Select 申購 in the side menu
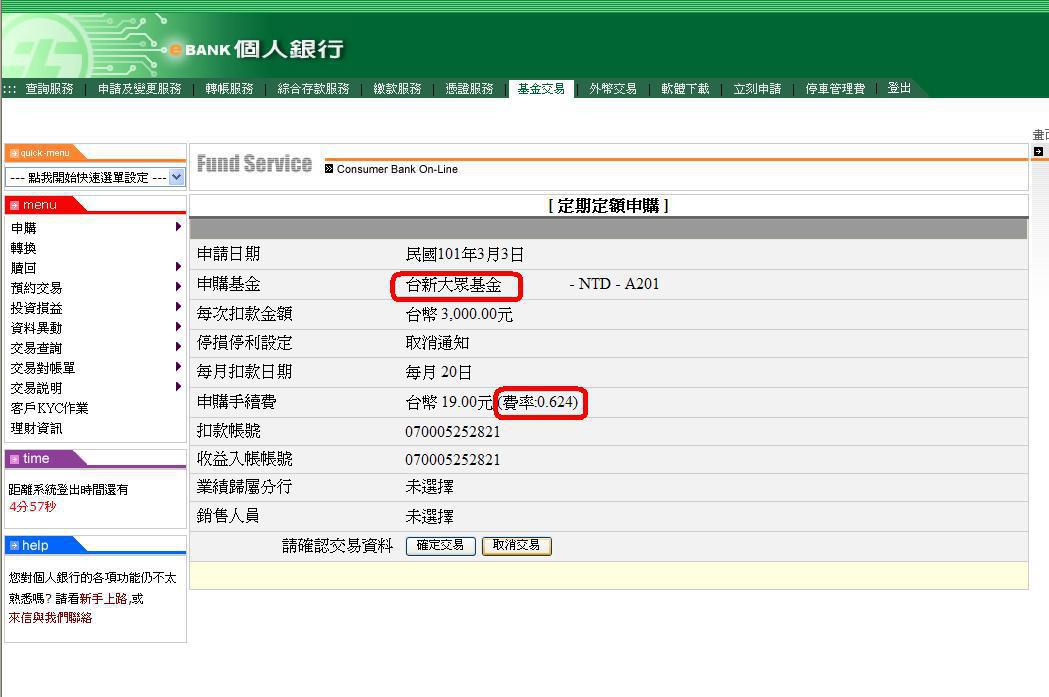This screenshot has height=697, width=1049. point(23,228)
